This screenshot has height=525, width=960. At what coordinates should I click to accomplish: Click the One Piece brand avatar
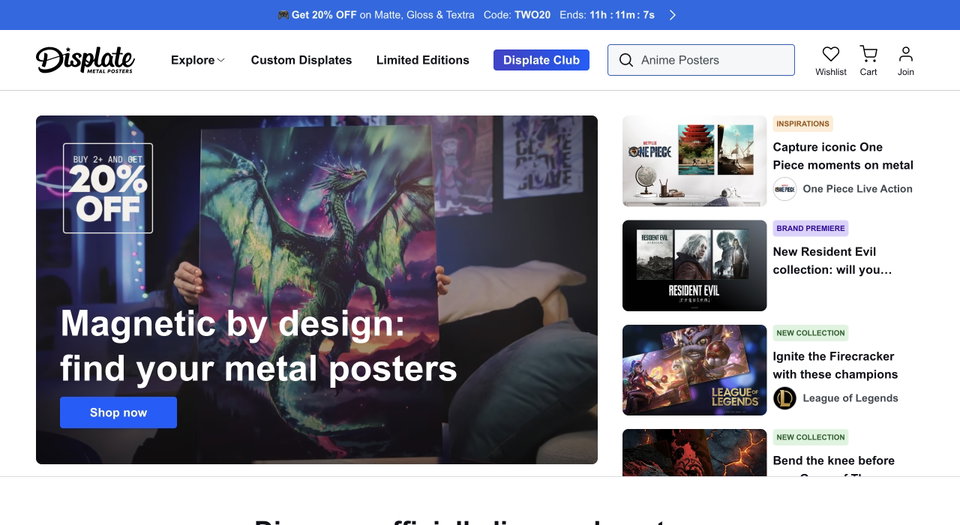point(784,189)
